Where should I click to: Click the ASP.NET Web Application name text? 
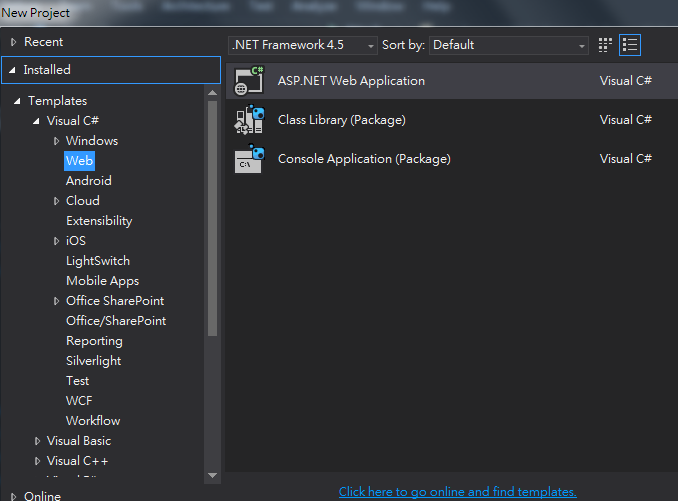point(351,81)
